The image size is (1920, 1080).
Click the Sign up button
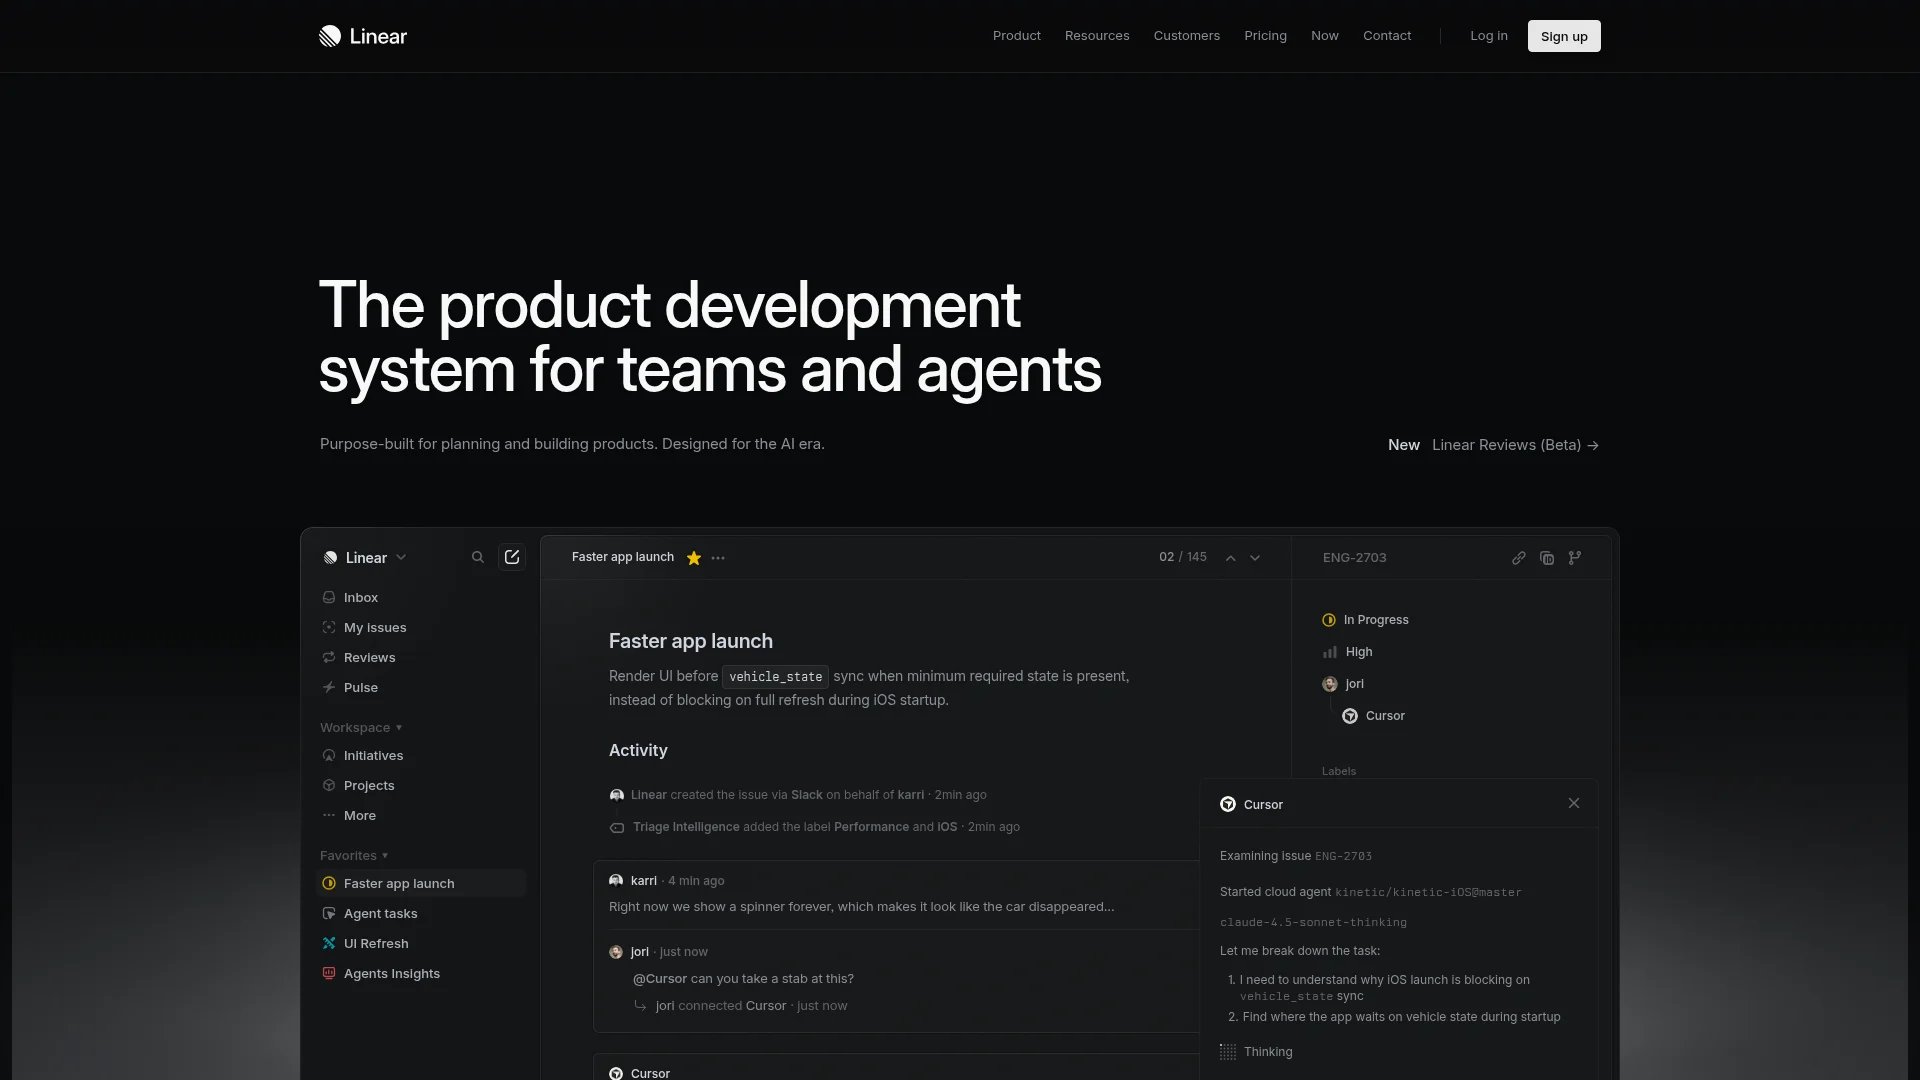pyautogui.click(x=1563, y=36)
